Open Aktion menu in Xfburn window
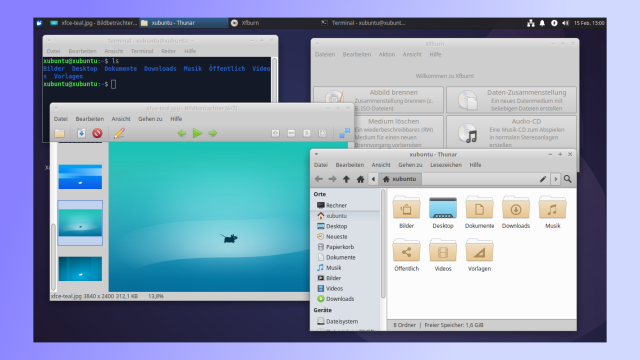The width and height of the screenshot is (640, 360). pos(387,54)
